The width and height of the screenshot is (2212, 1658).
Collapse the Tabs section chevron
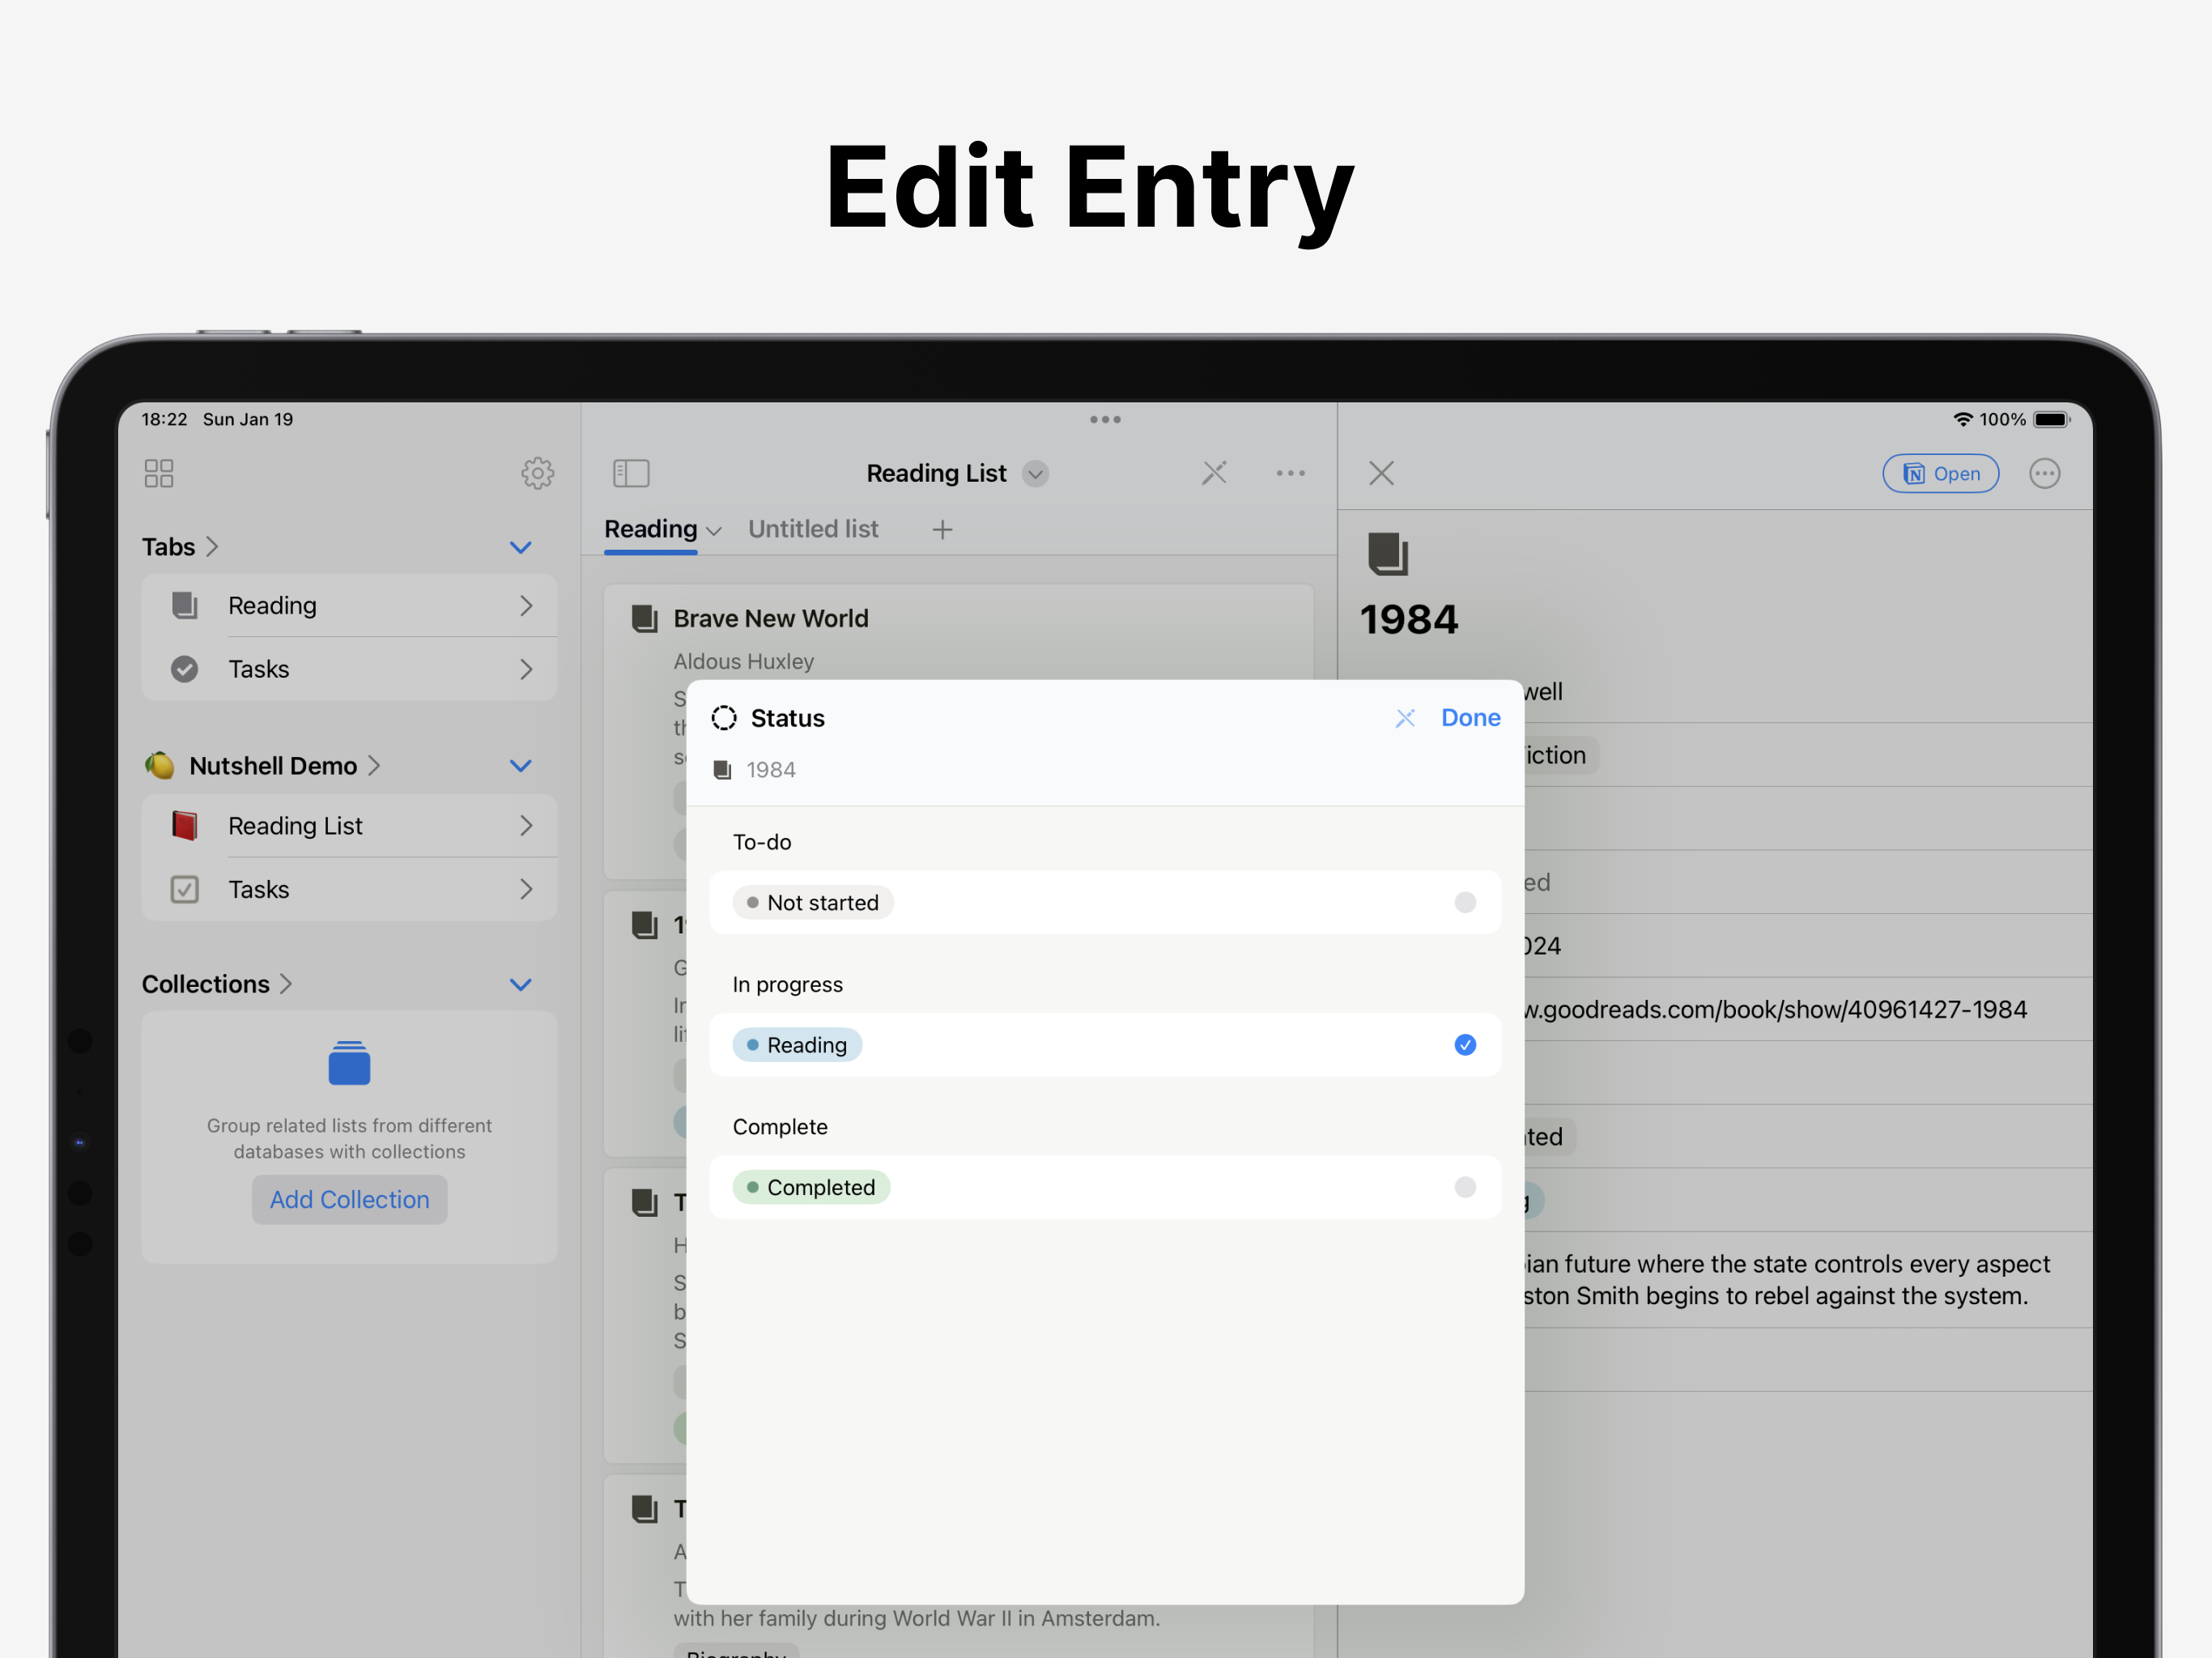521,547
